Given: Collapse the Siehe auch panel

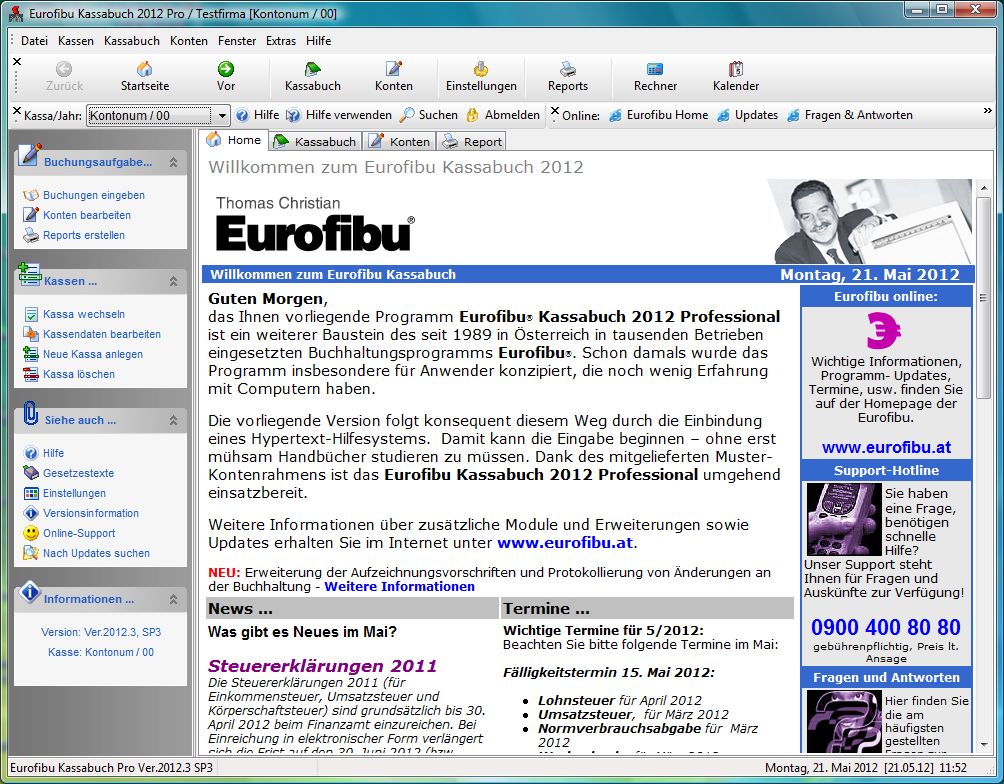Looking at the screenshot, I should [x=173, y=420].
